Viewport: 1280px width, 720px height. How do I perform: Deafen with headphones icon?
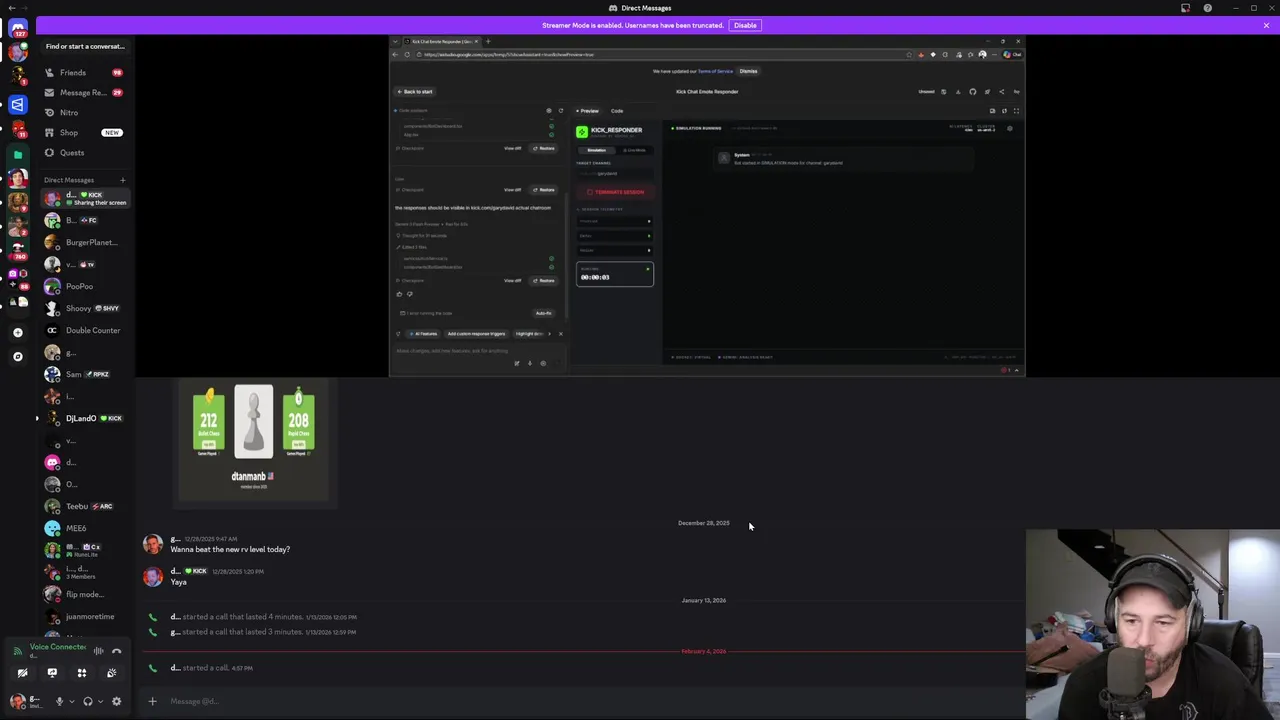coord(88,701)
